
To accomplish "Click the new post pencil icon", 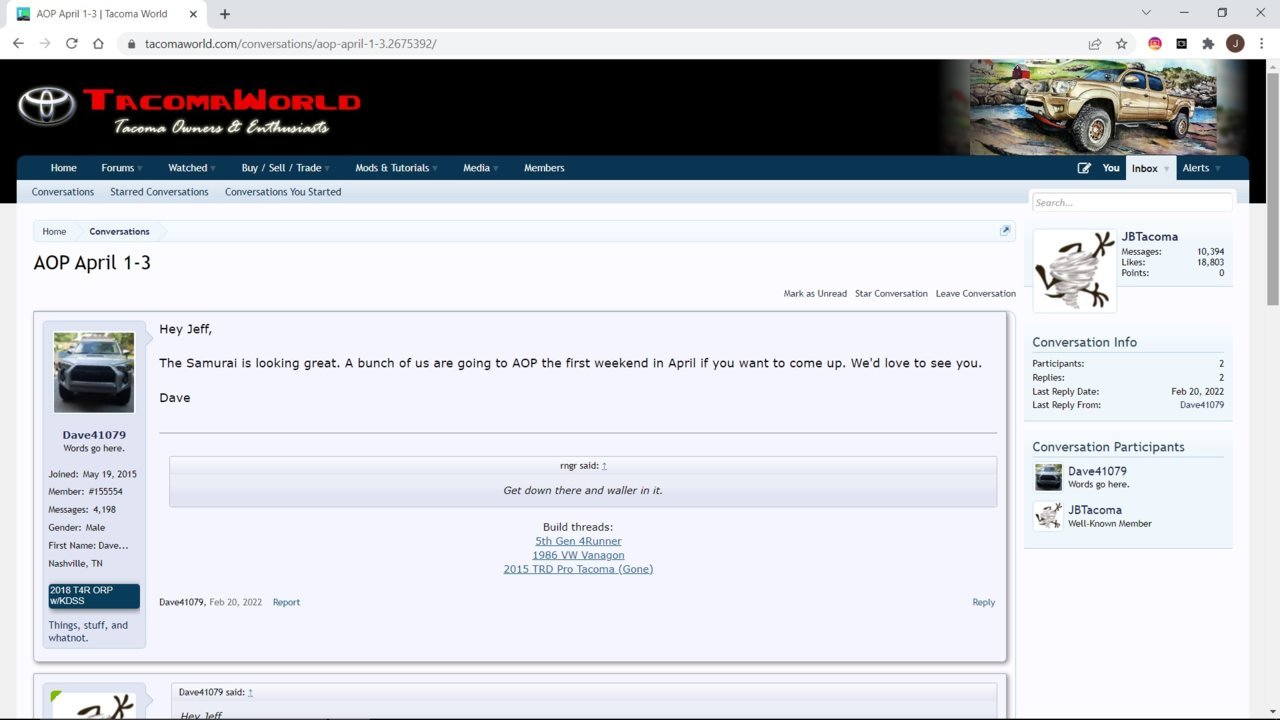I will click(1084, 168).
